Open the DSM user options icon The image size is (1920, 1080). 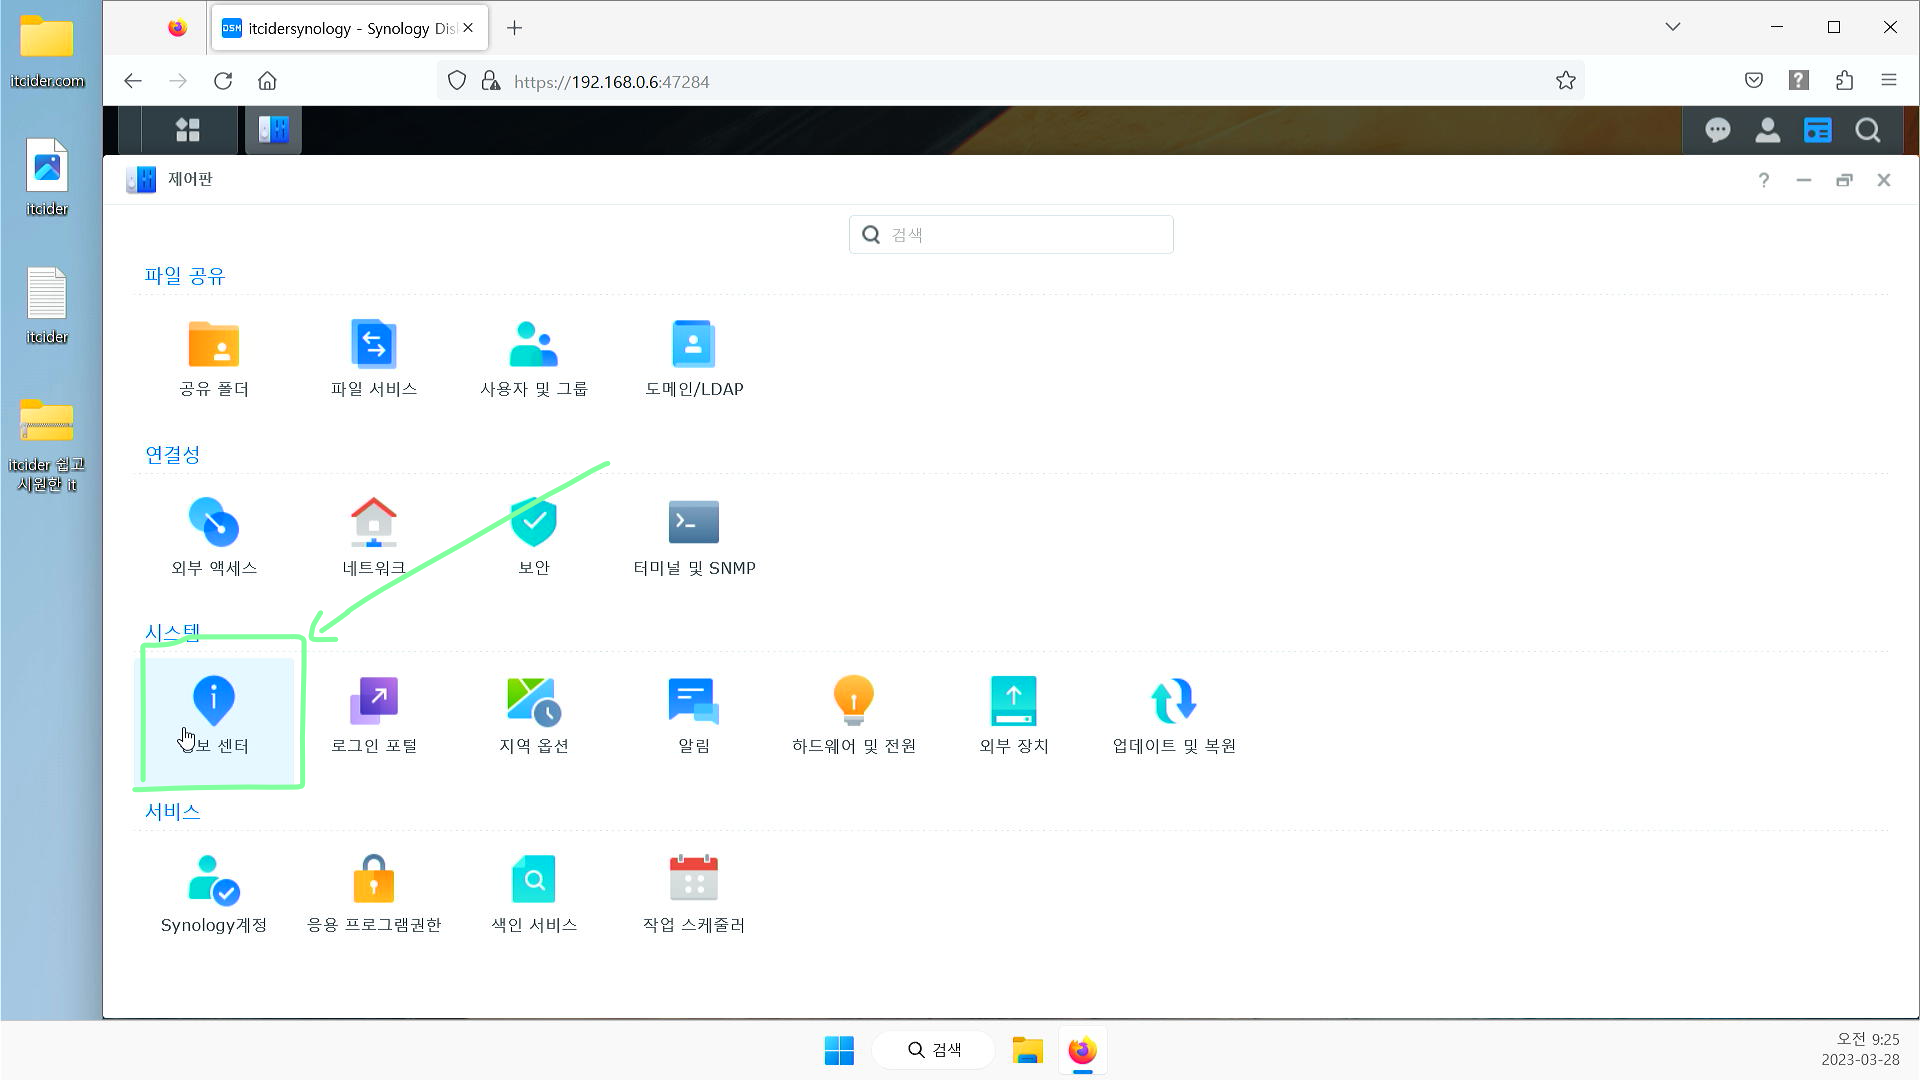1767,130
